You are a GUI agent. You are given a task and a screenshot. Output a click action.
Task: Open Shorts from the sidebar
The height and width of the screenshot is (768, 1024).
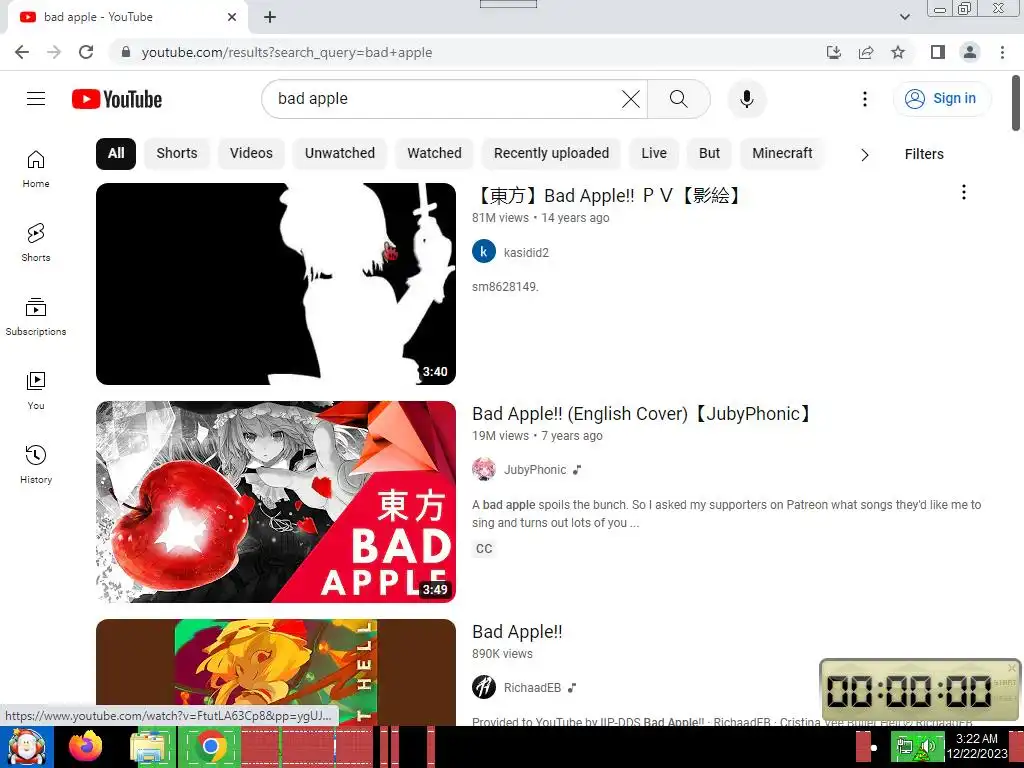coord(36,242)
